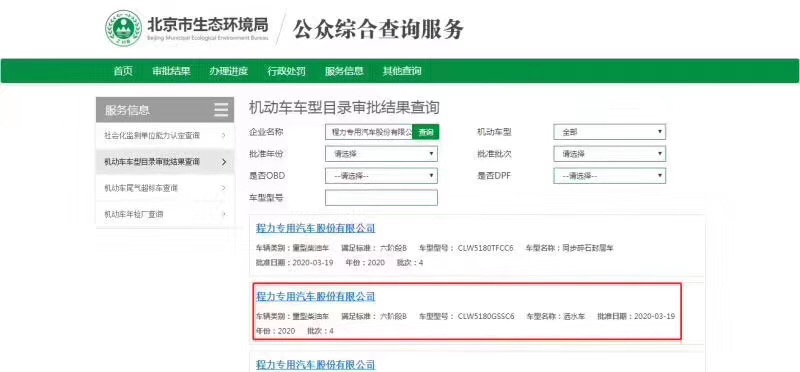
Task: Open the 其他查询 navigation item
Action: 402,71
